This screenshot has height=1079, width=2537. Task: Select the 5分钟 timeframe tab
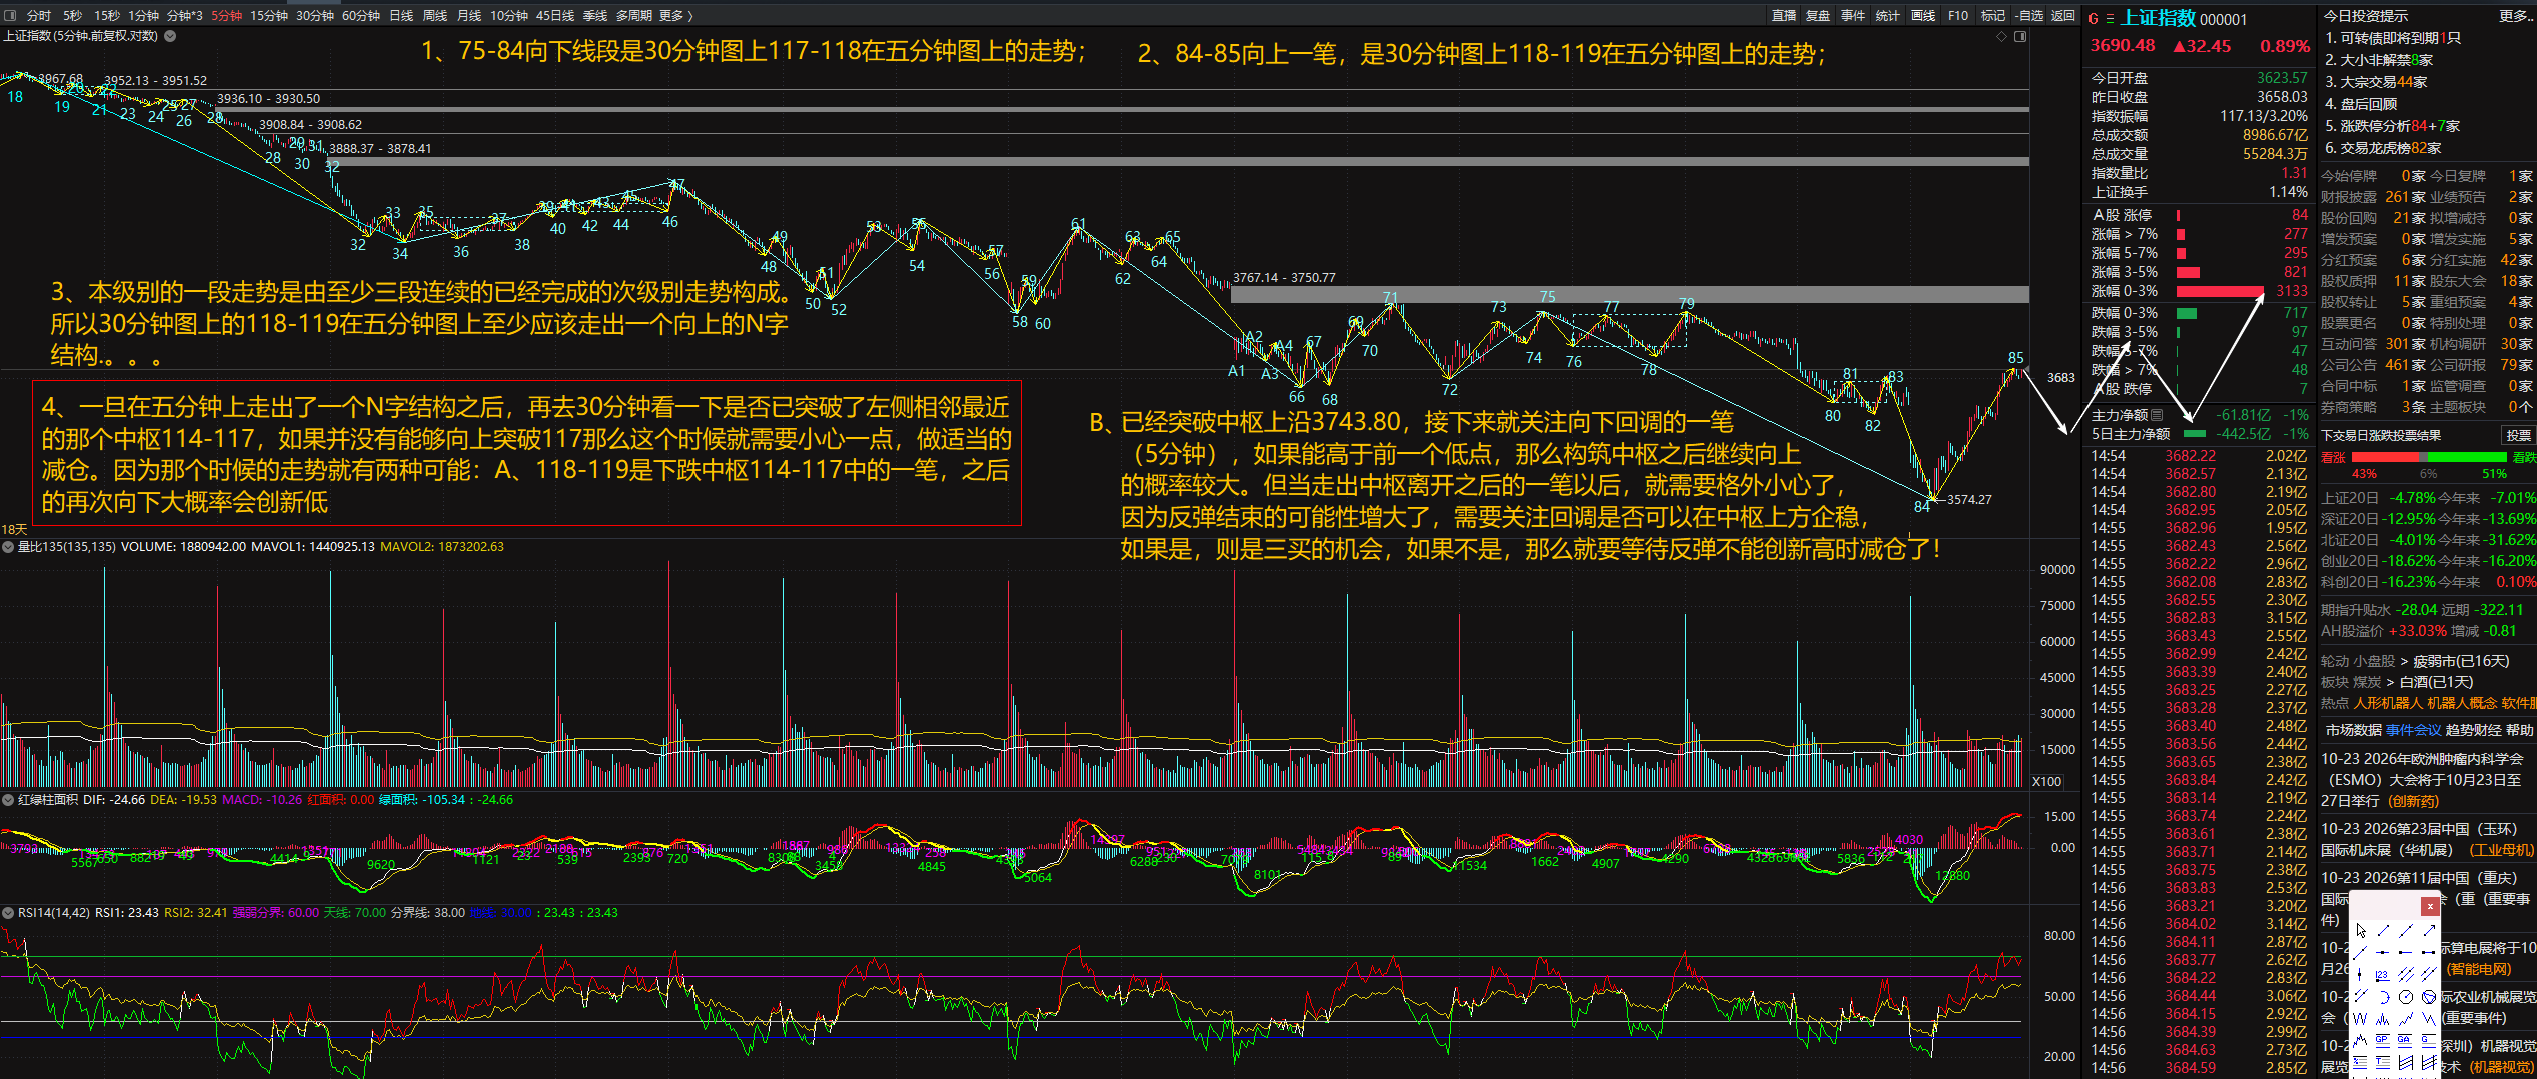pyautogui.click(x=227, y=15)
